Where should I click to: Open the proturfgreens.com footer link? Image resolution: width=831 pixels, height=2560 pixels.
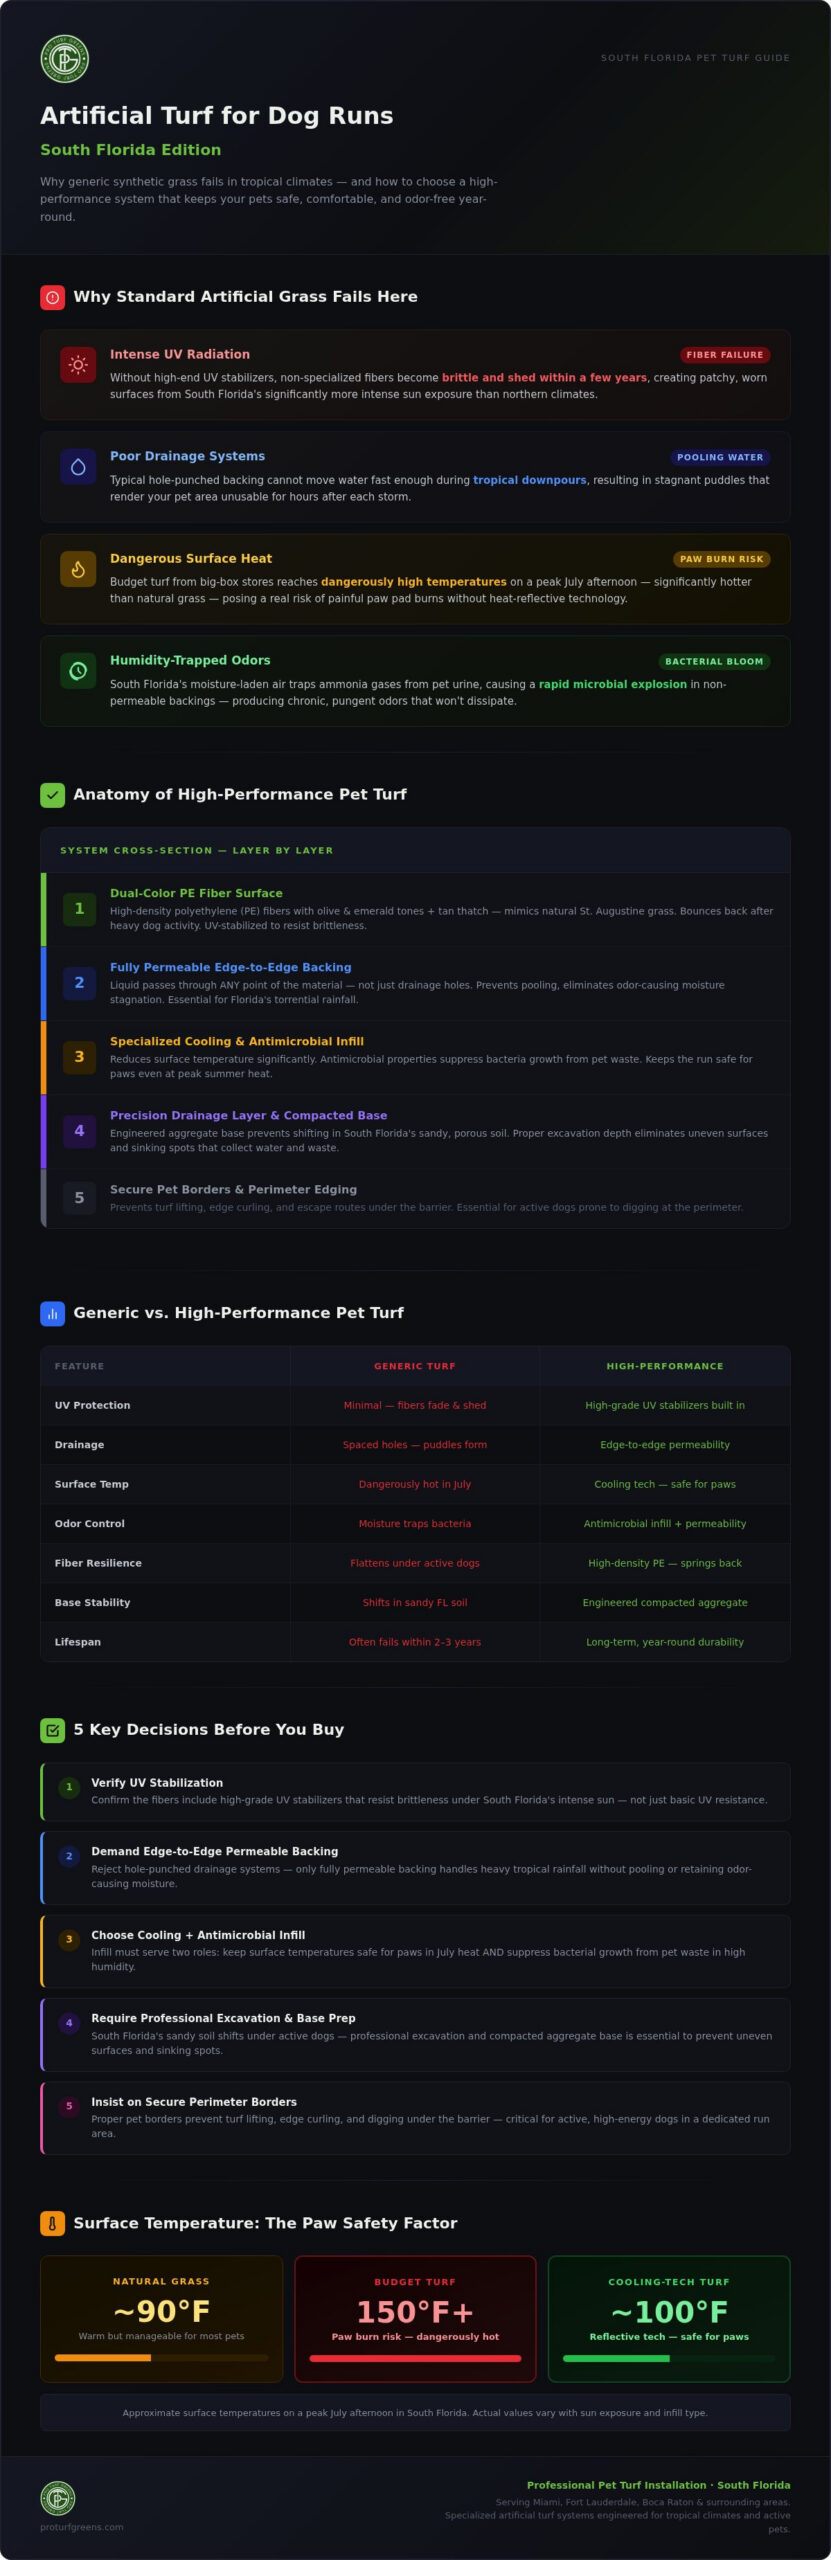[x=82, y=2527]
